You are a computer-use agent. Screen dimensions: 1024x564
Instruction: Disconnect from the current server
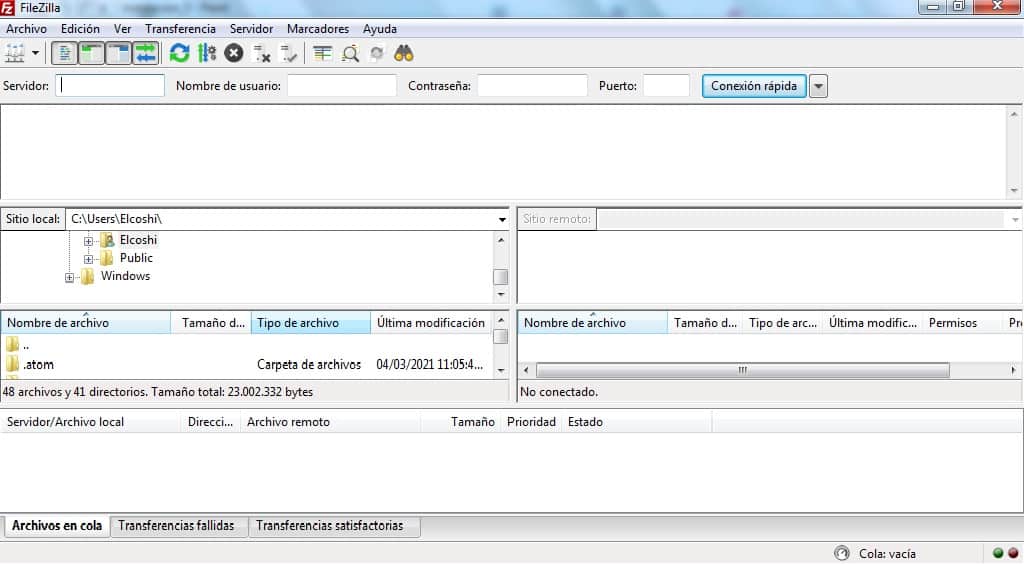[261, 54]
